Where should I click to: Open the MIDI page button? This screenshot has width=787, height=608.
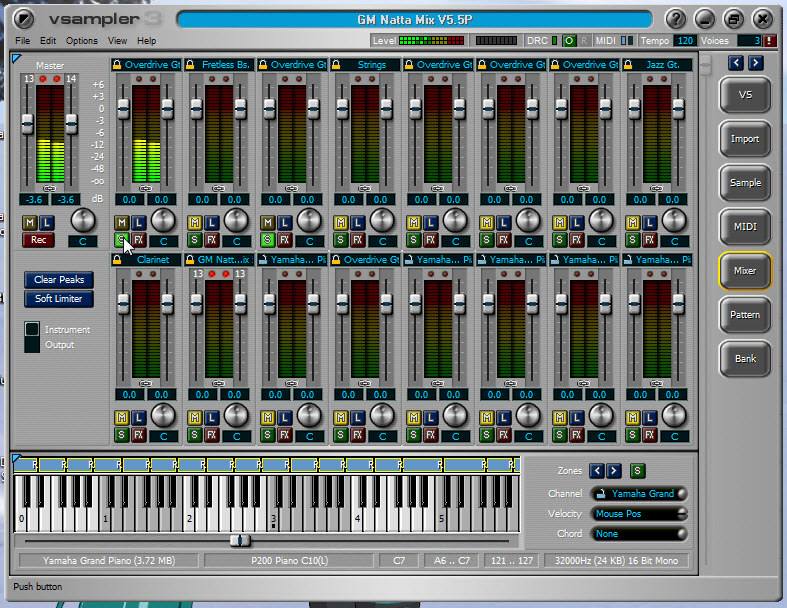click(x=745, y=227)
